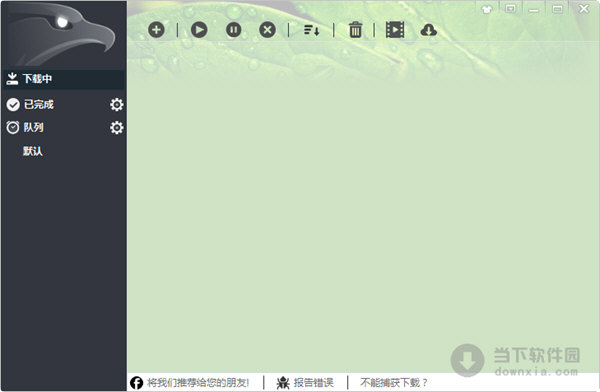Click the mini window mode icon
This screenshot has width=600, height=392.
[510, 9]
